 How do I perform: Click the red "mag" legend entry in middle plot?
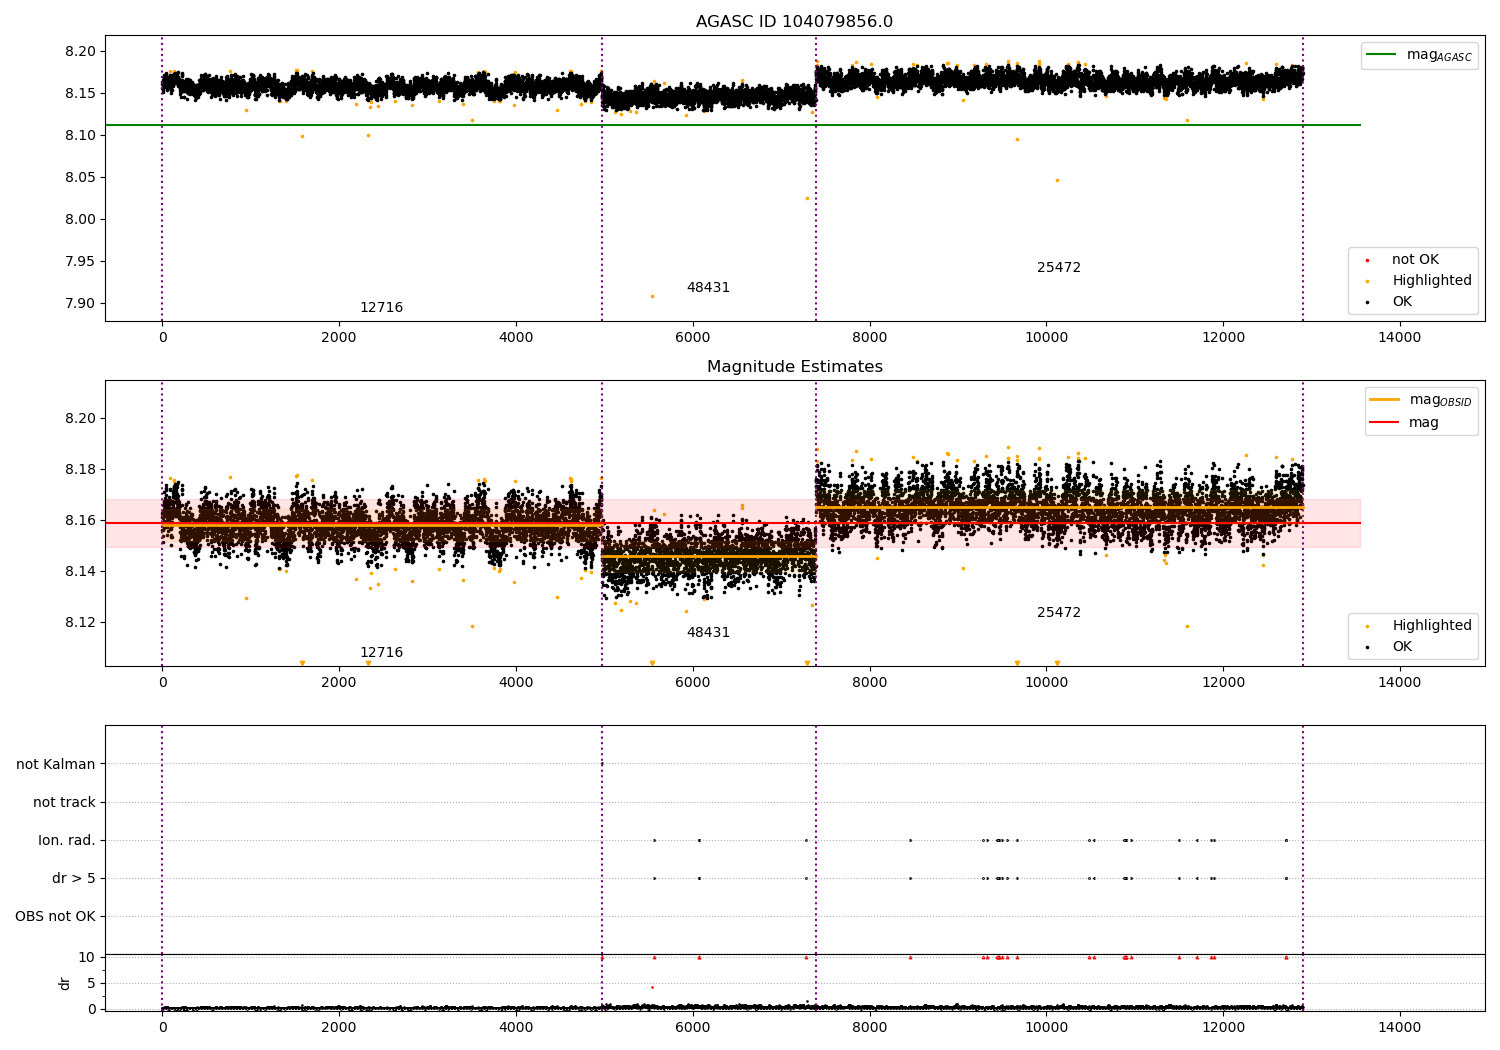point(1404,423)
